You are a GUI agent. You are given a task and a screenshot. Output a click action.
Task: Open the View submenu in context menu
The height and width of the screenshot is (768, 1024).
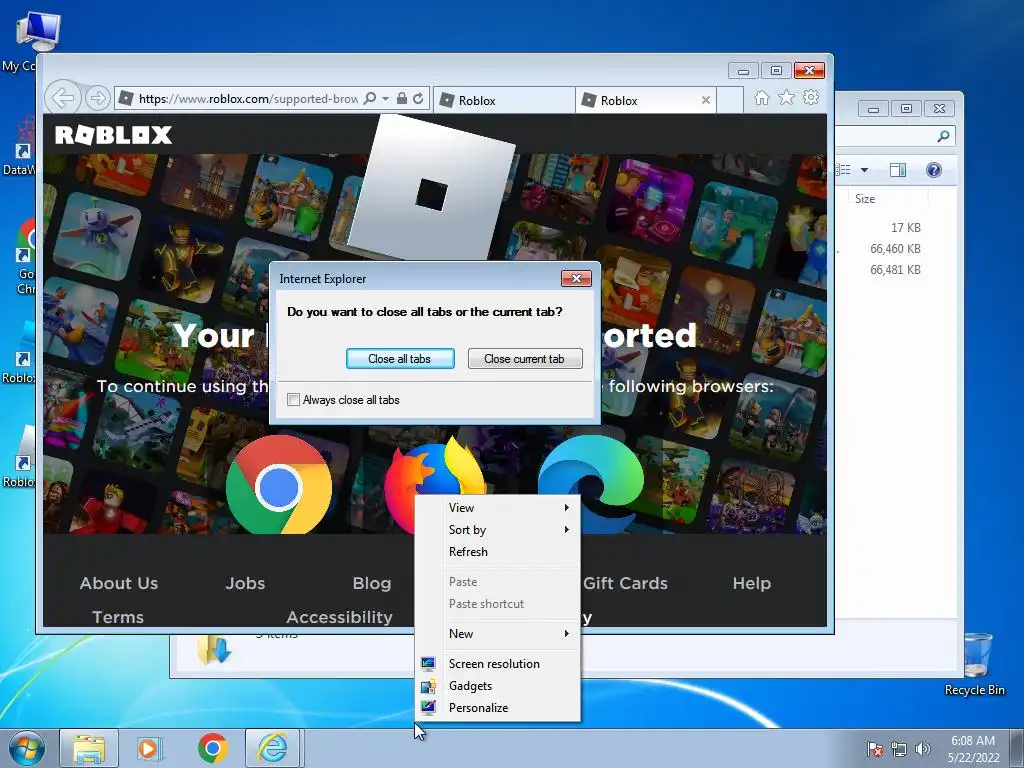click(498, 507)
